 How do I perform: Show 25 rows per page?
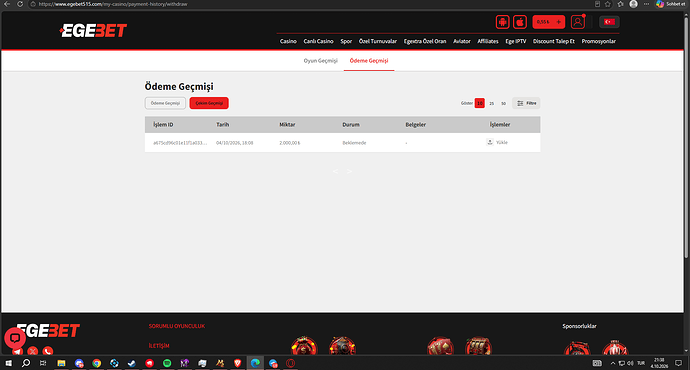tap(492, 103)
